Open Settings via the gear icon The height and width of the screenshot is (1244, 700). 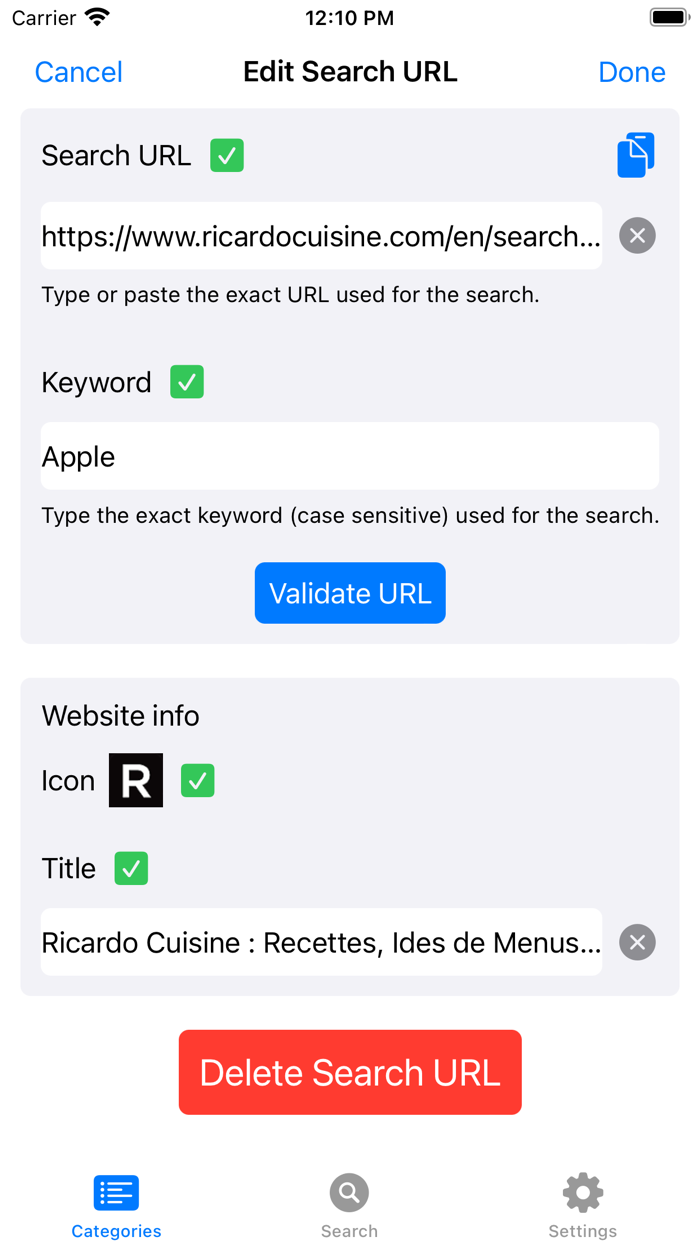tap(582, 1192)
